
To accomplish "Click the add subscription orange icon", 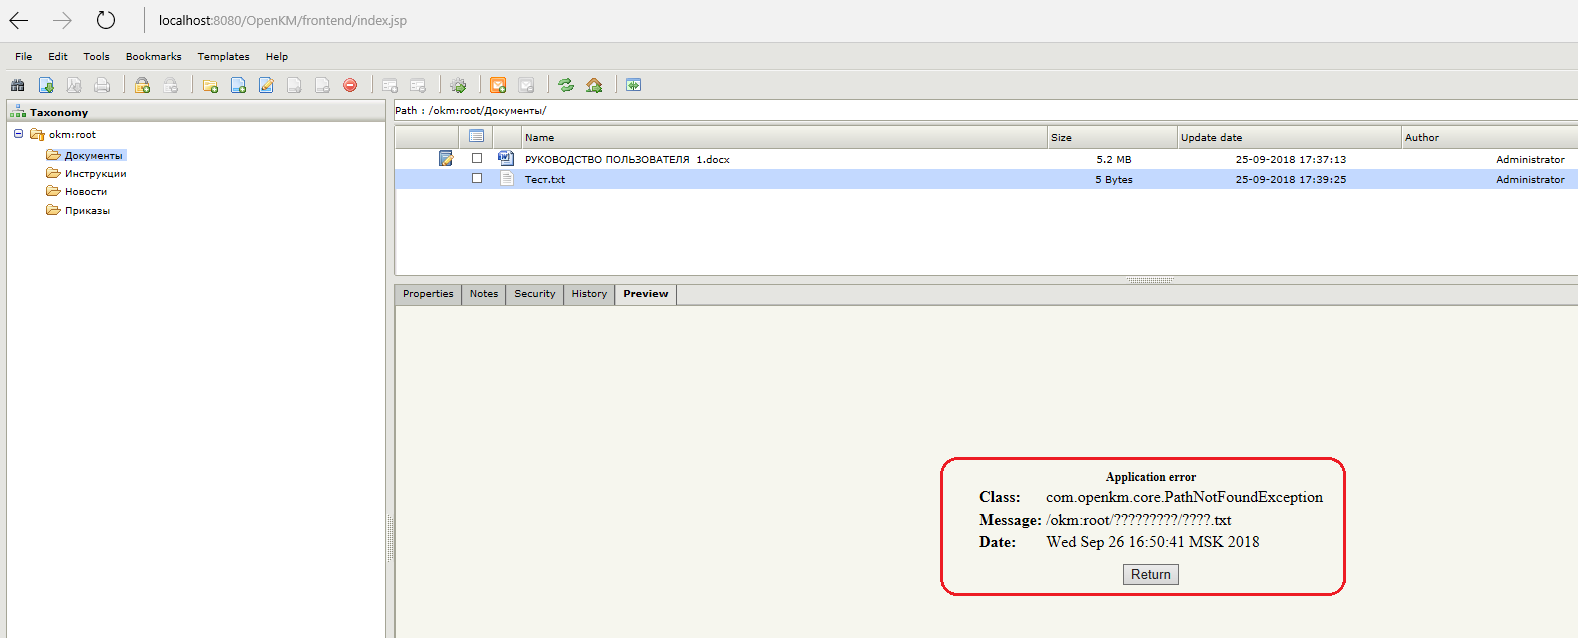I will (x=498, y=86).
